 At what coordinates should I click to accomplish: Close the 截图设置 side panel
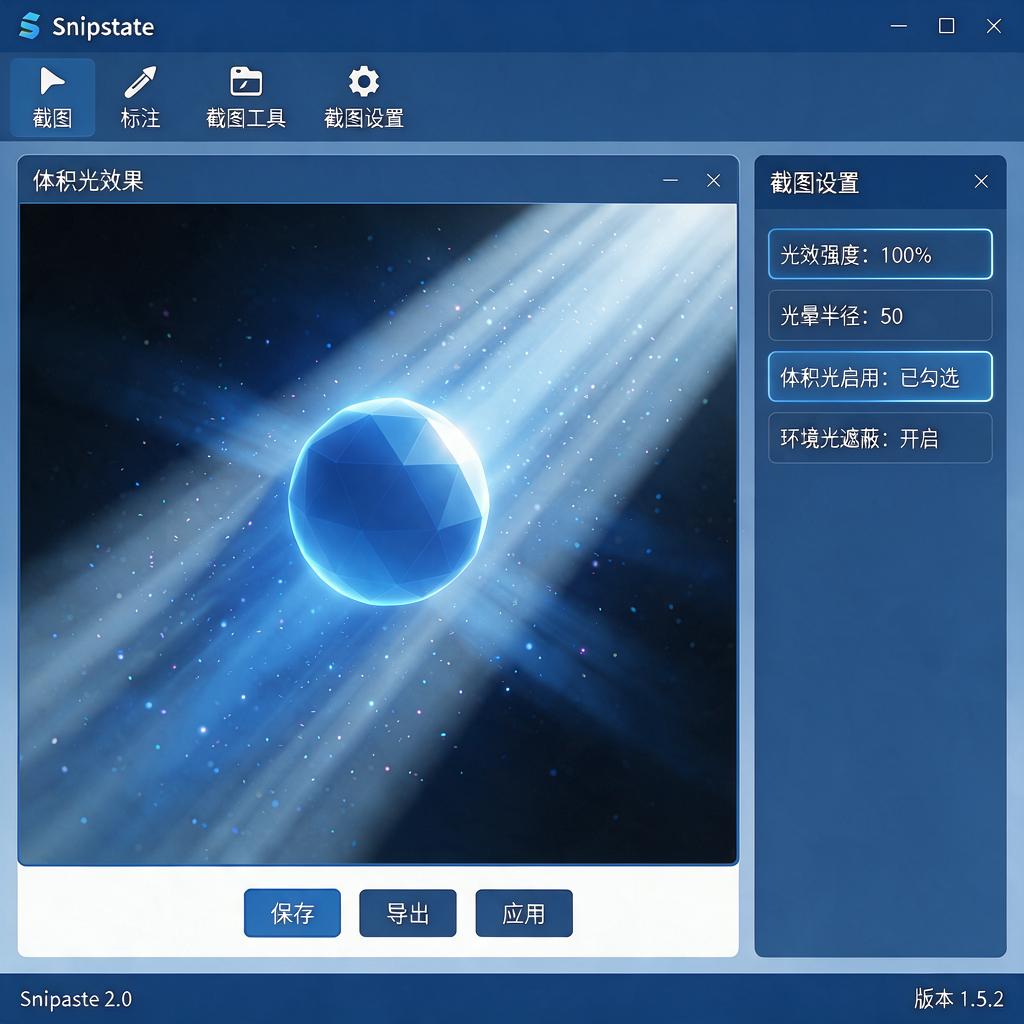(981, 182)
